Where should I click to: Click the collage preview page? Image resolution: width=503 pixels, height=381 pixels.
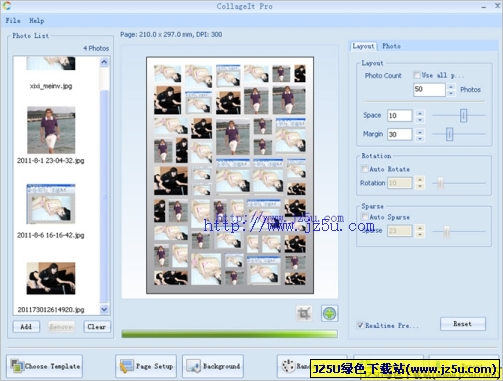point(230,175)
